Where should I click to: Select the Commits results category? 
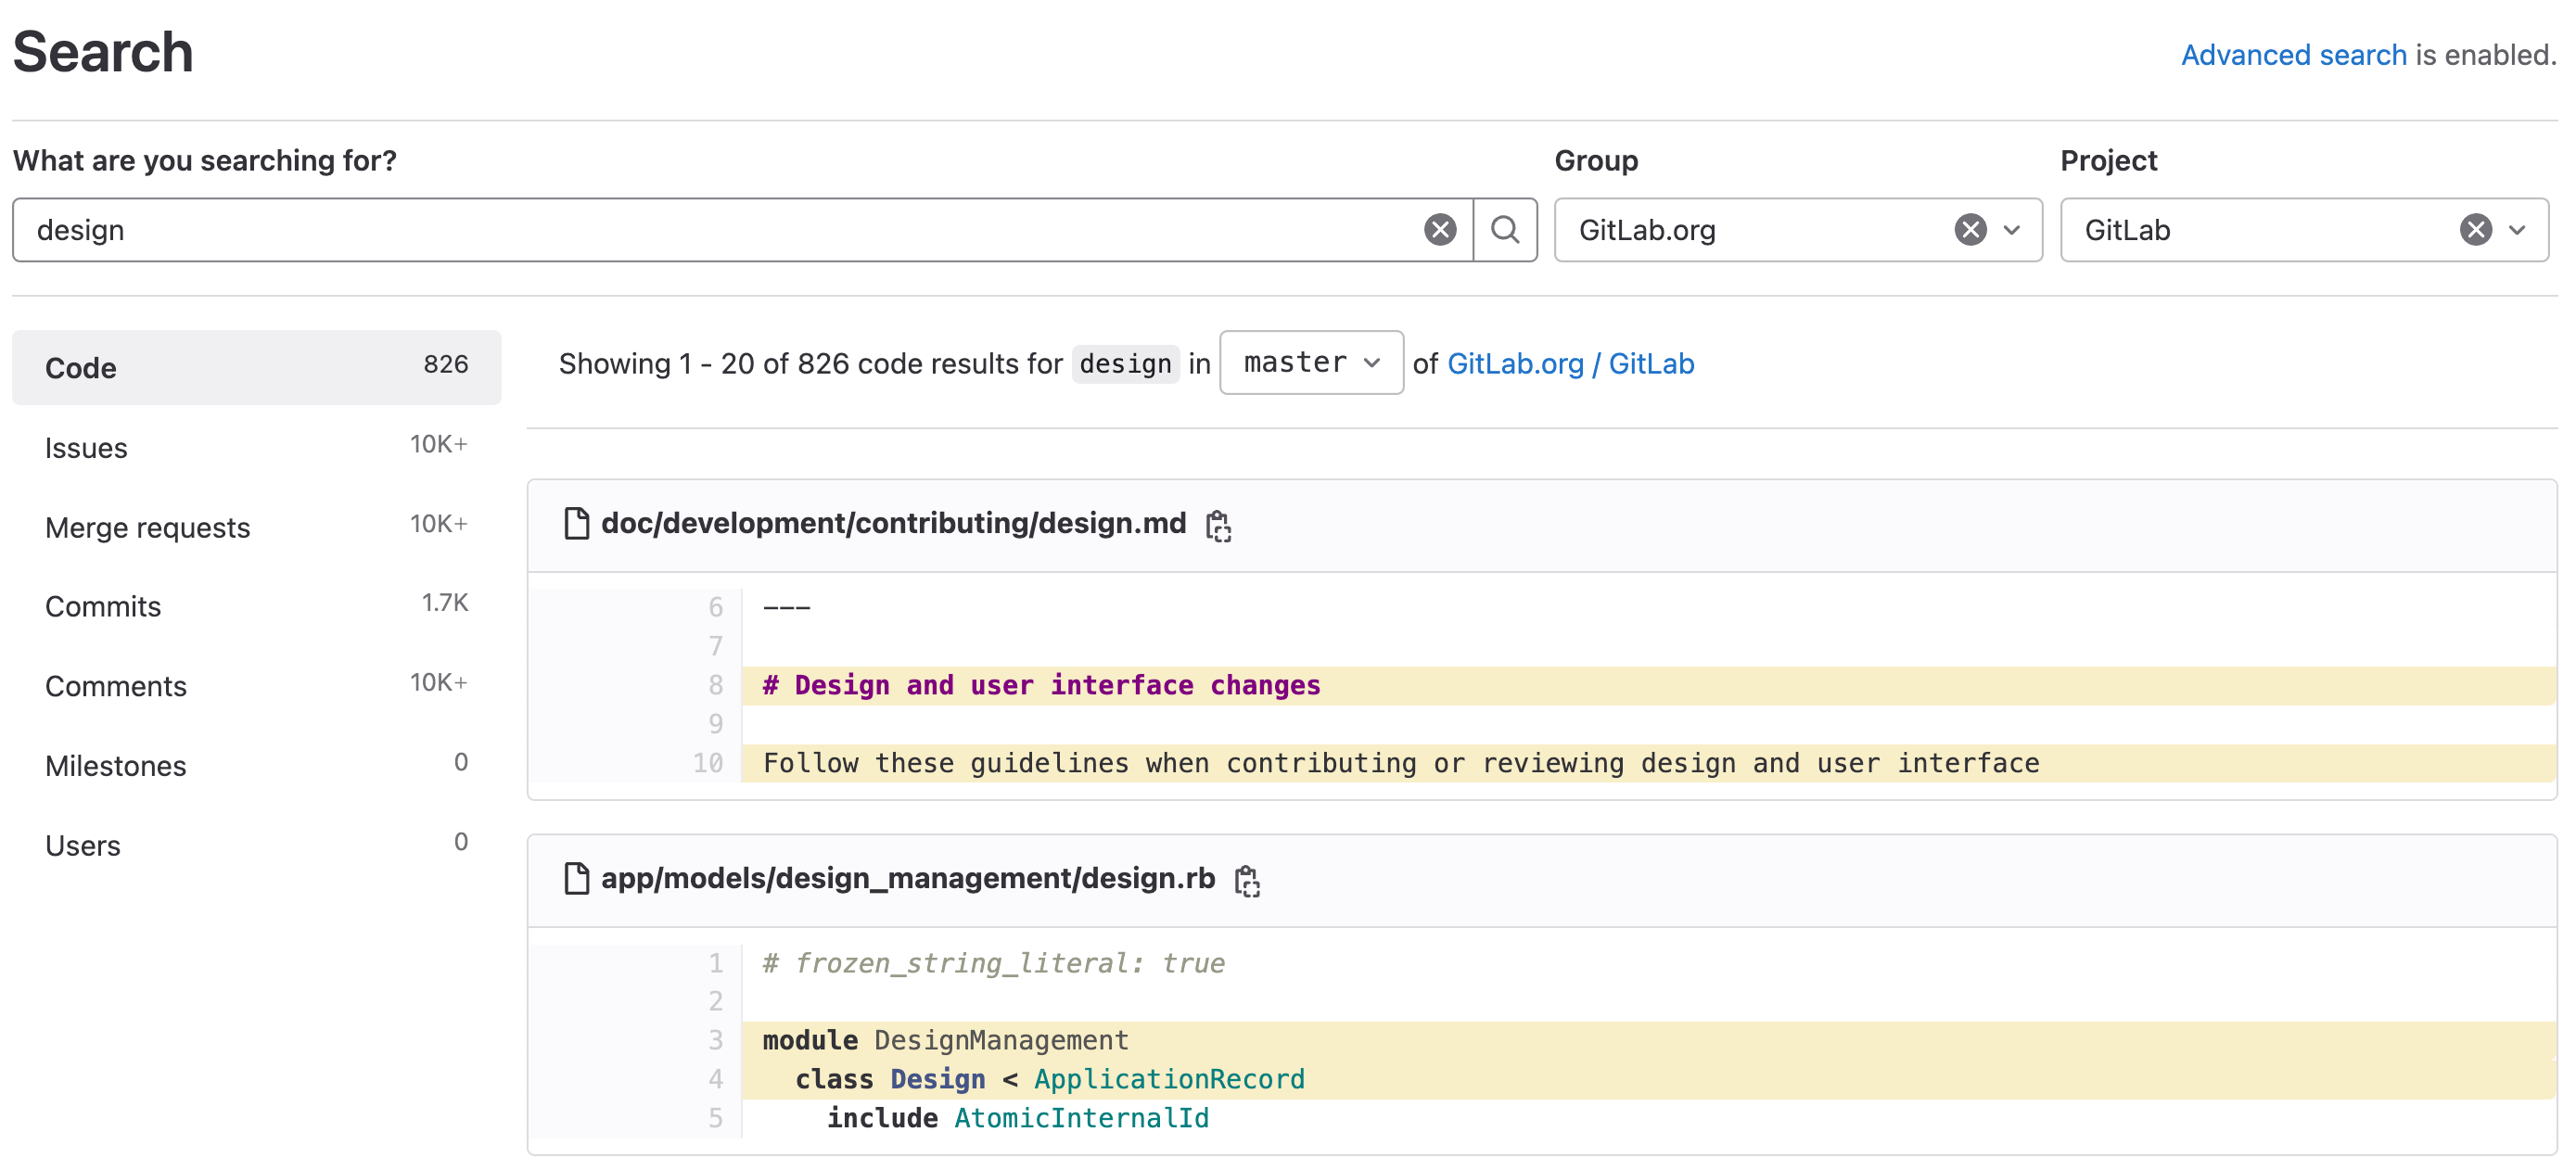click(x=102, y=606)
